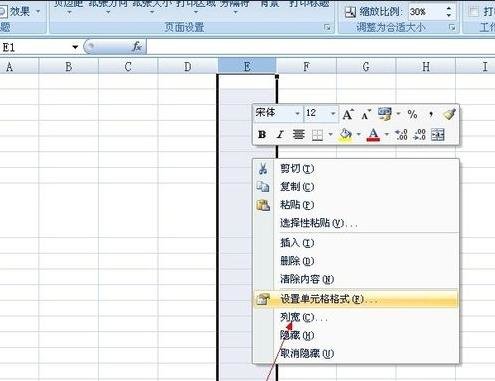The image size is (495, 381).
Task: Click the center alignment icon
Action: pyautogui.click(x=298, y=135)
